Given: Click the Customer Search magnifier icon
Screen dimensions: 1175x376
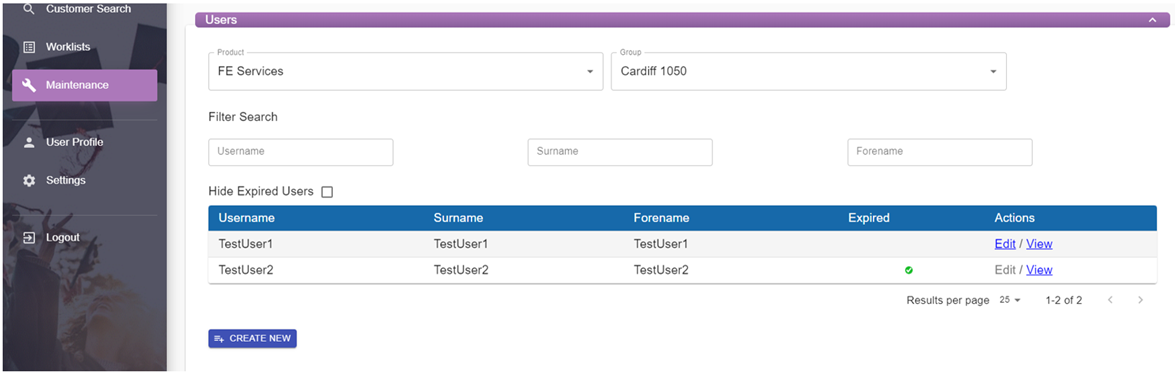Looking at the screenshot, I should [x=29, y=9].
